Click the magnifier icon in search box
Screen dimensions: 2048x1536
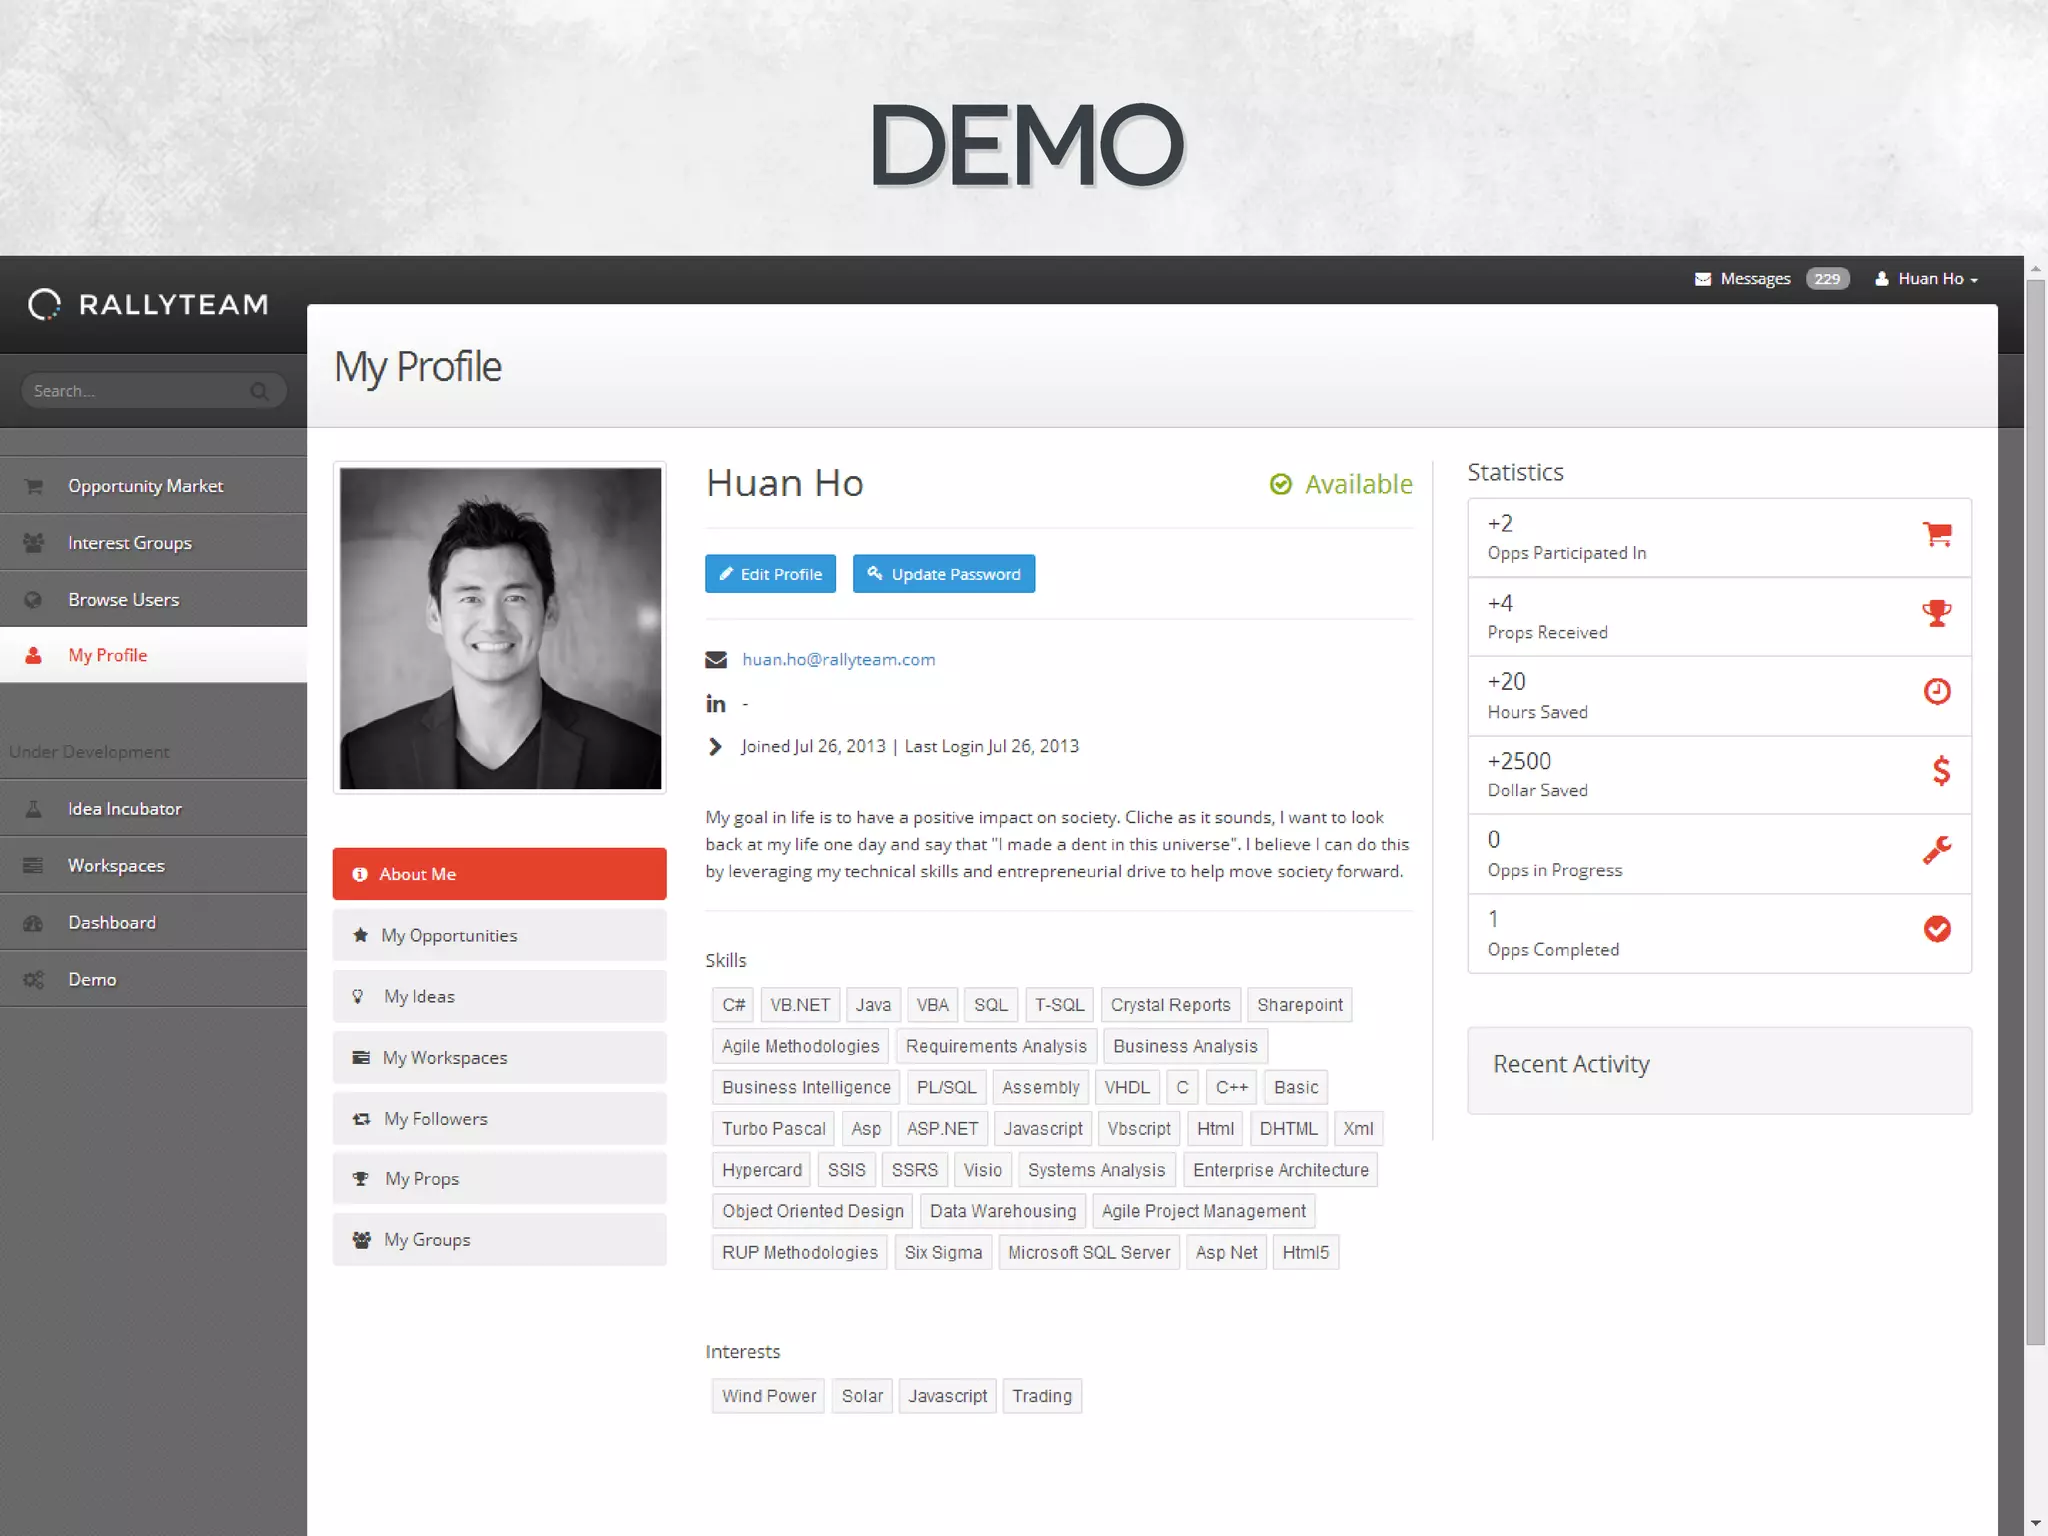click(259, 391)
